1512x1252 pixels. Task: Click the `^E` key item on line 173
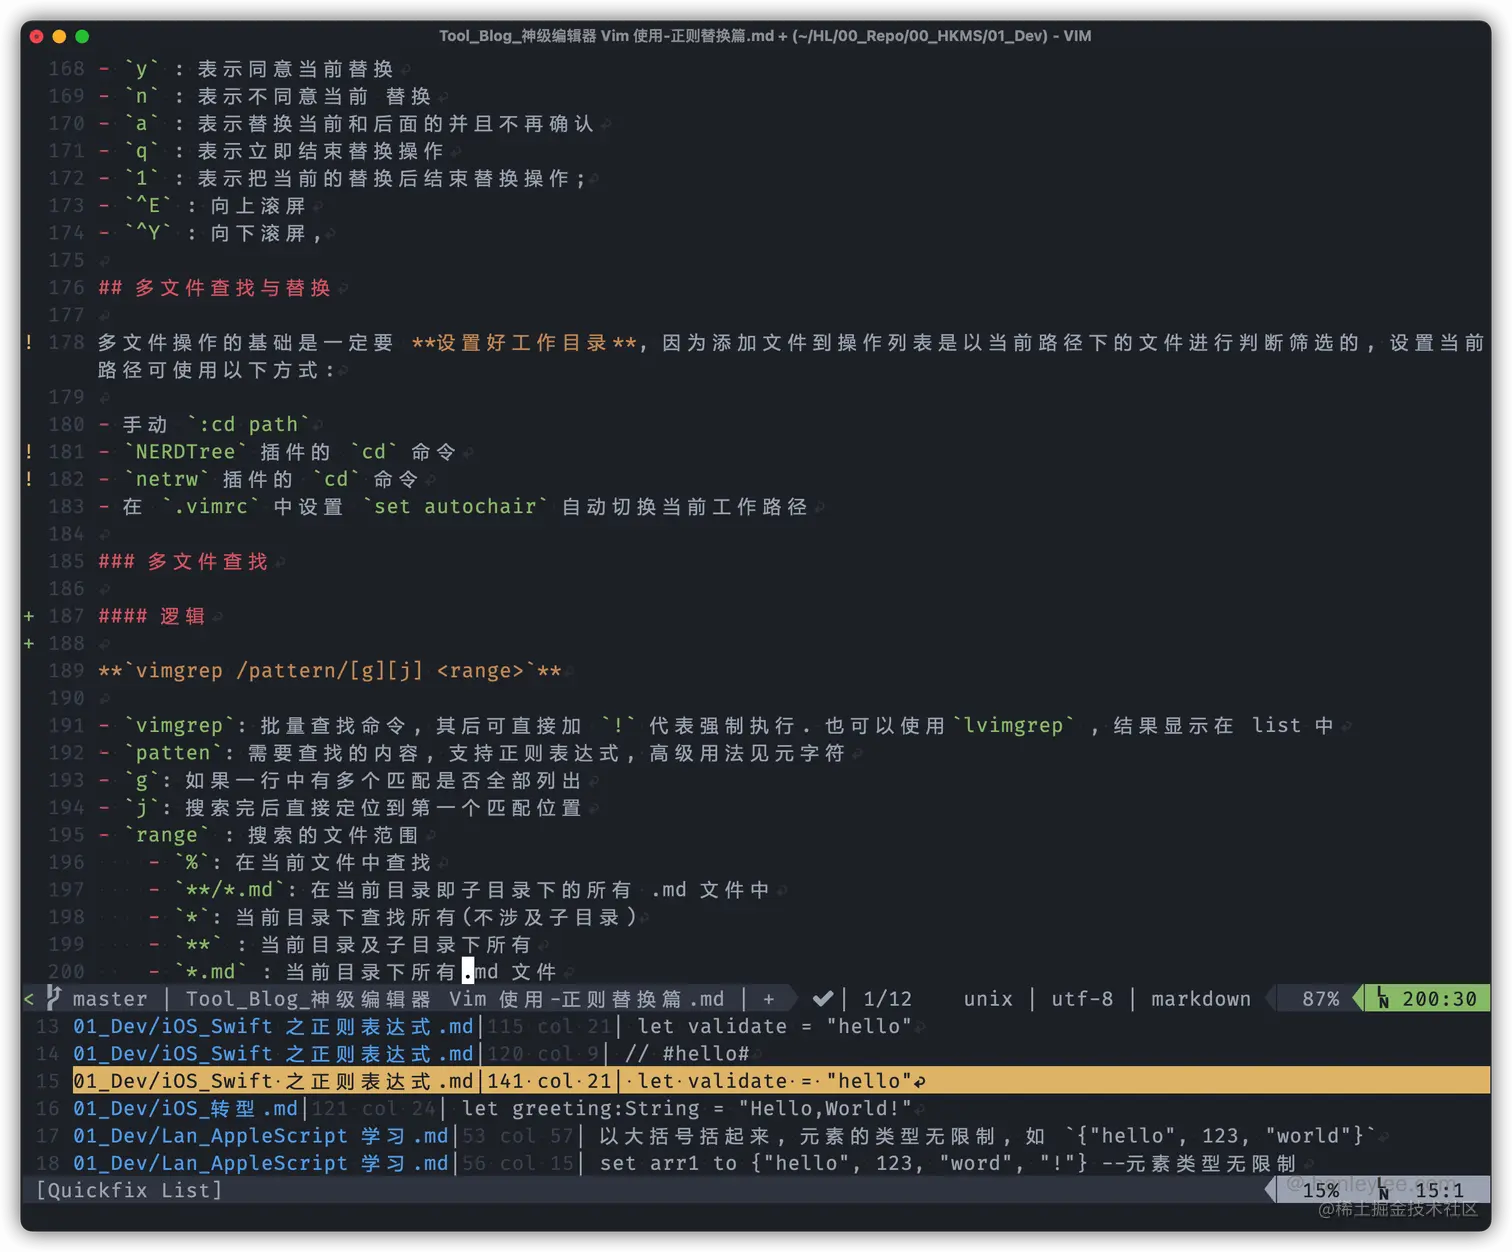148,206
